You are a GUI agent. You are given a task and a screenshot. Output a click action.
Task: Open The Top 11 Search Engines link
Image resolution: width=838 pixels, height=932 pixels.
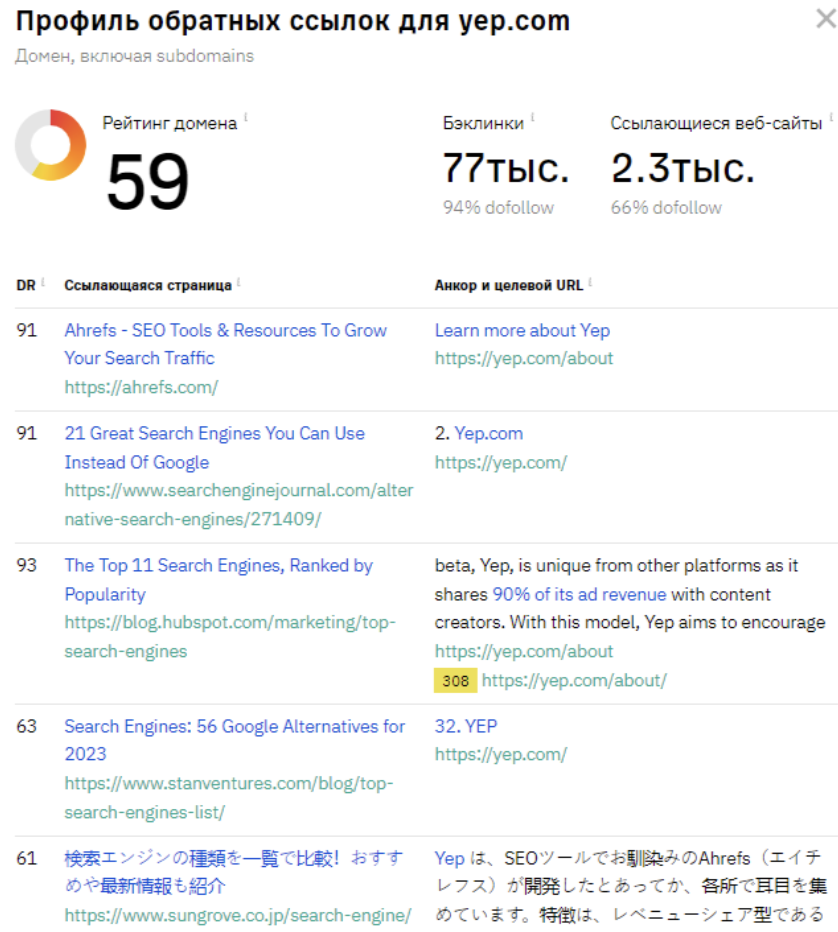tap(219, 580)
